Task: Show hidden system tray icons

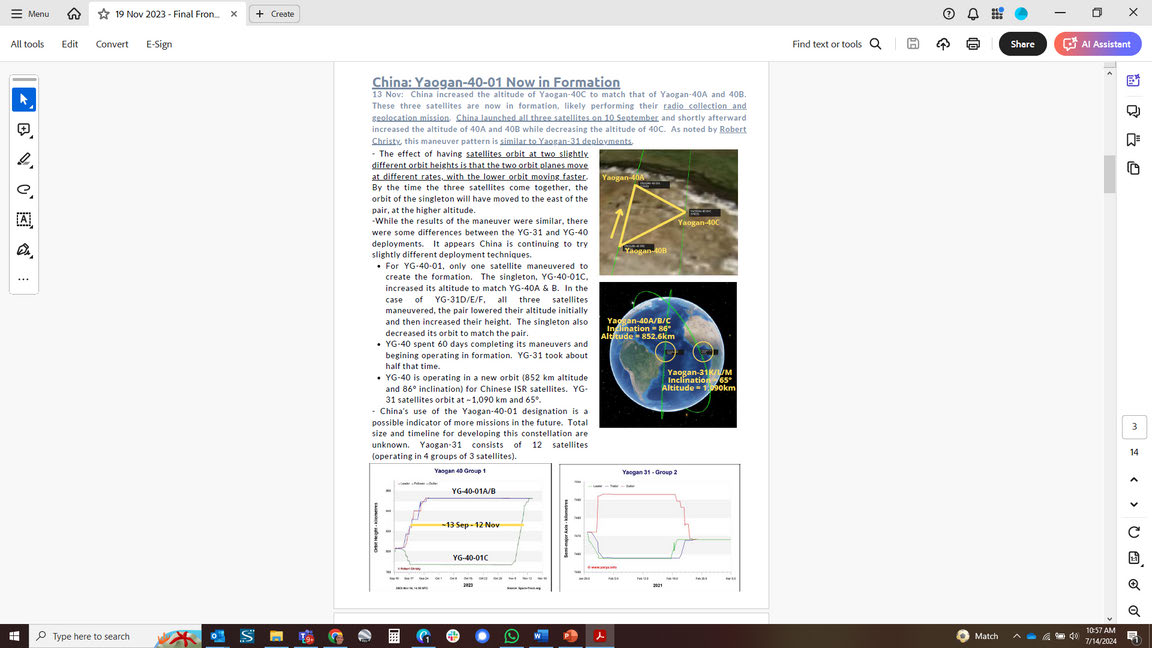Action: point(1016,636)
